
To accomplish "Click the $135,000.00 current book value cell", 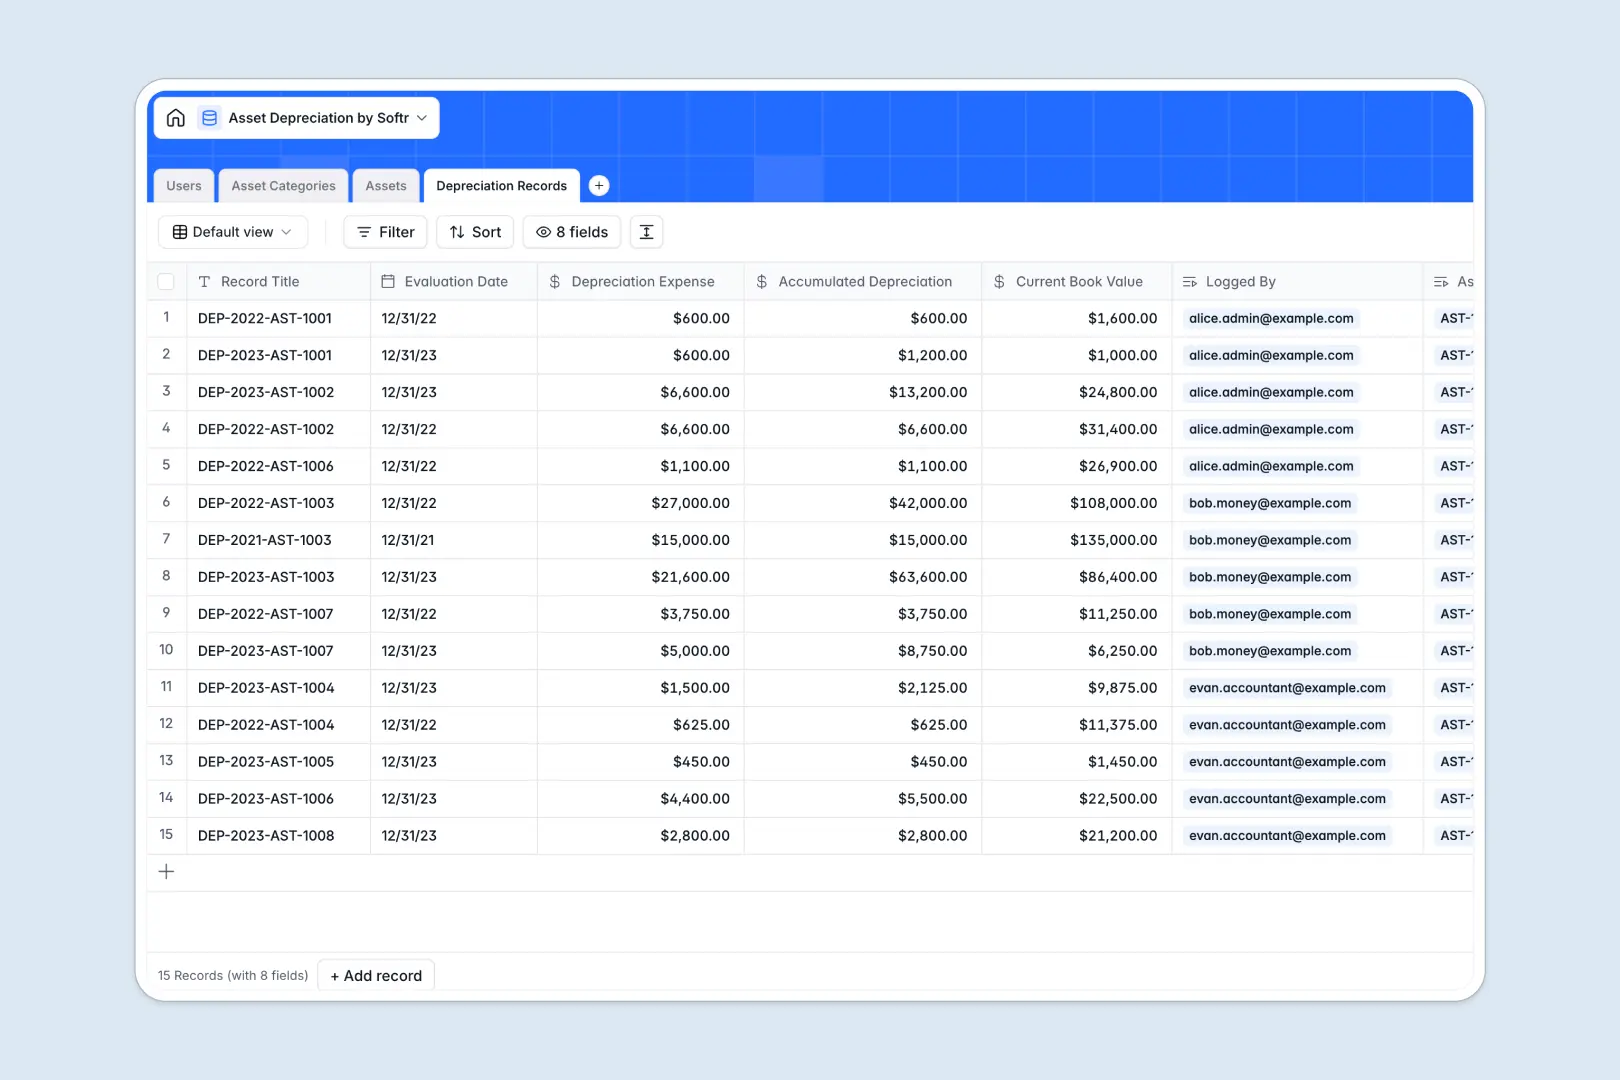I will [x=1077, y=541].
